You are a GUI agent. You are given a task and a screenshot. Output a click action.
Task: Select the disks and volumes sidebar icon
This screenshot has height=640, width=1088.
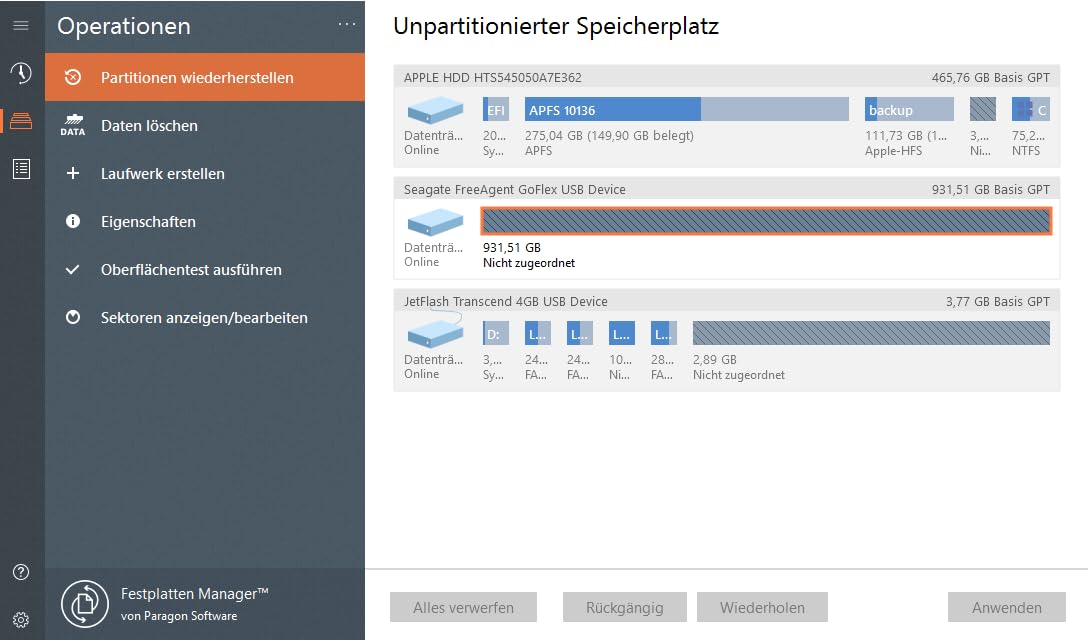click(x=21, y=121)
